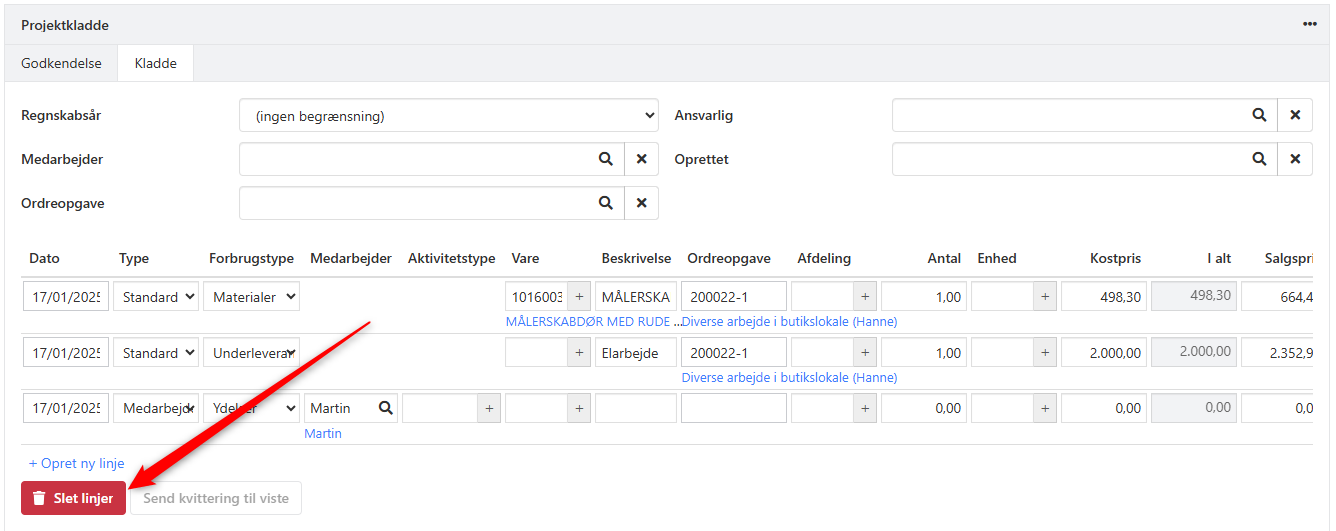The image size is (1336, 531).
Task: Select the Kladde tab
Action: [x=155, y=63]
